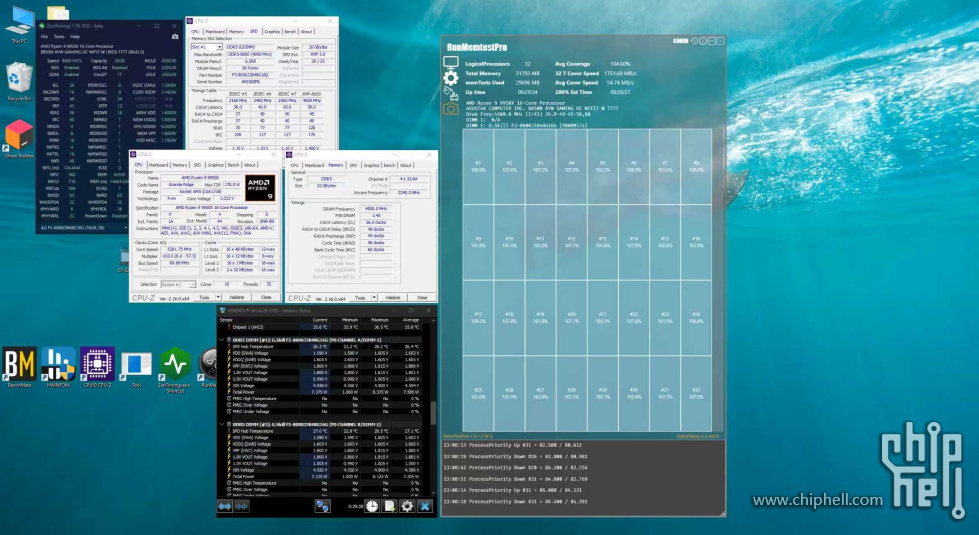Image resolution: width=979 pixels, height=535 pixels.
Task: Open the Socket #1 selection dropdown in CPU-Z
Action: (179, 284)
